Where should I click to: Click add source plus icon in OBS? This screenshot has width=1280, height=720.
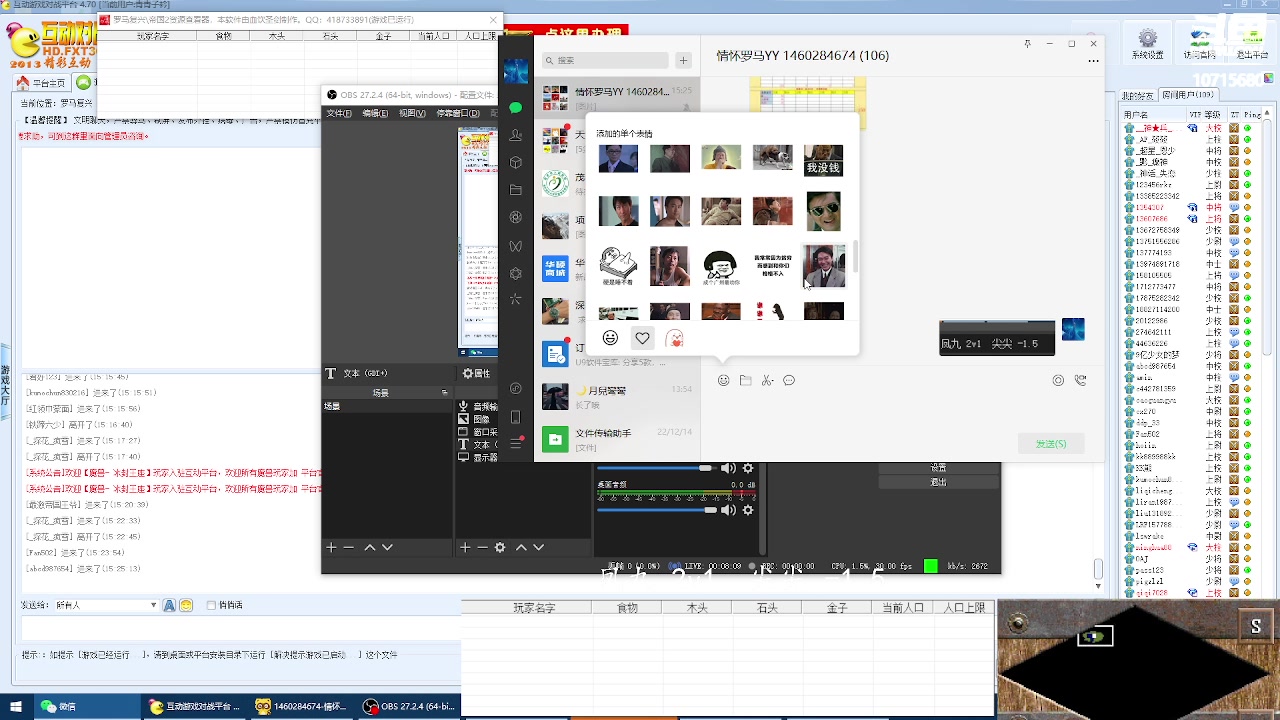[x=465, y=547]
